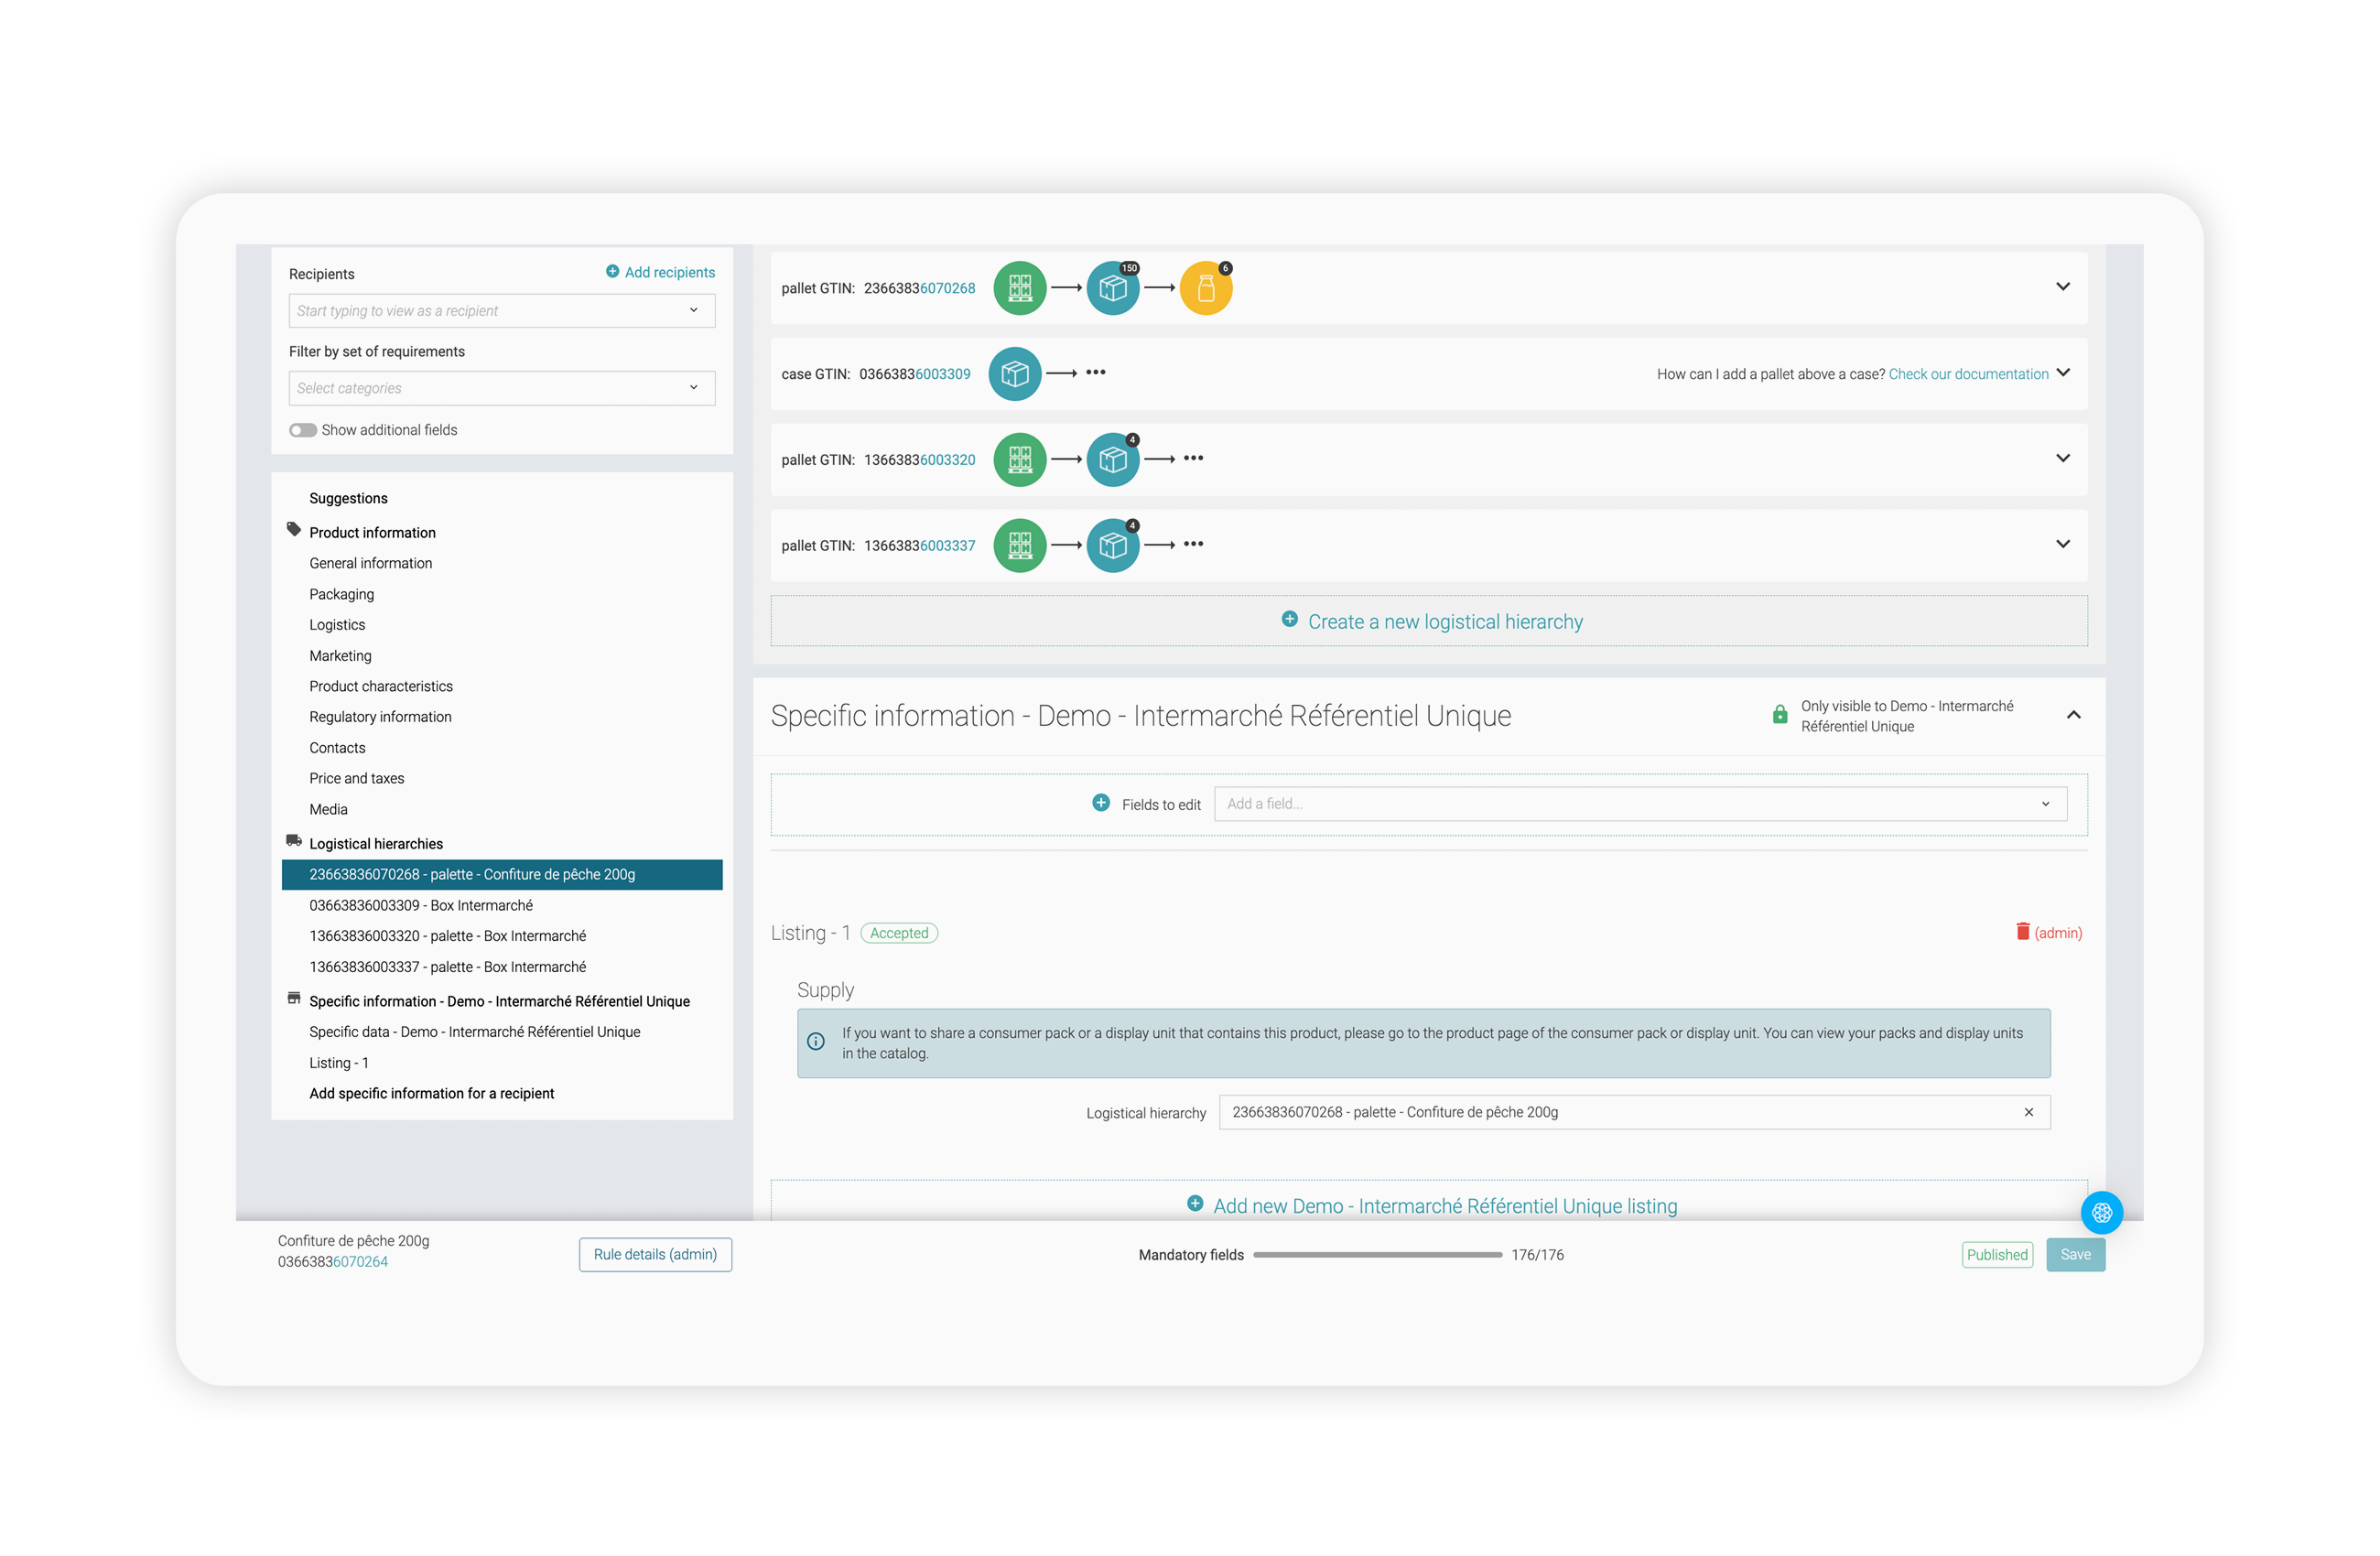Click the case icon in the 13663836003320 row
This screenshot has height=1556, width=2380.
tap(1112, 460)
